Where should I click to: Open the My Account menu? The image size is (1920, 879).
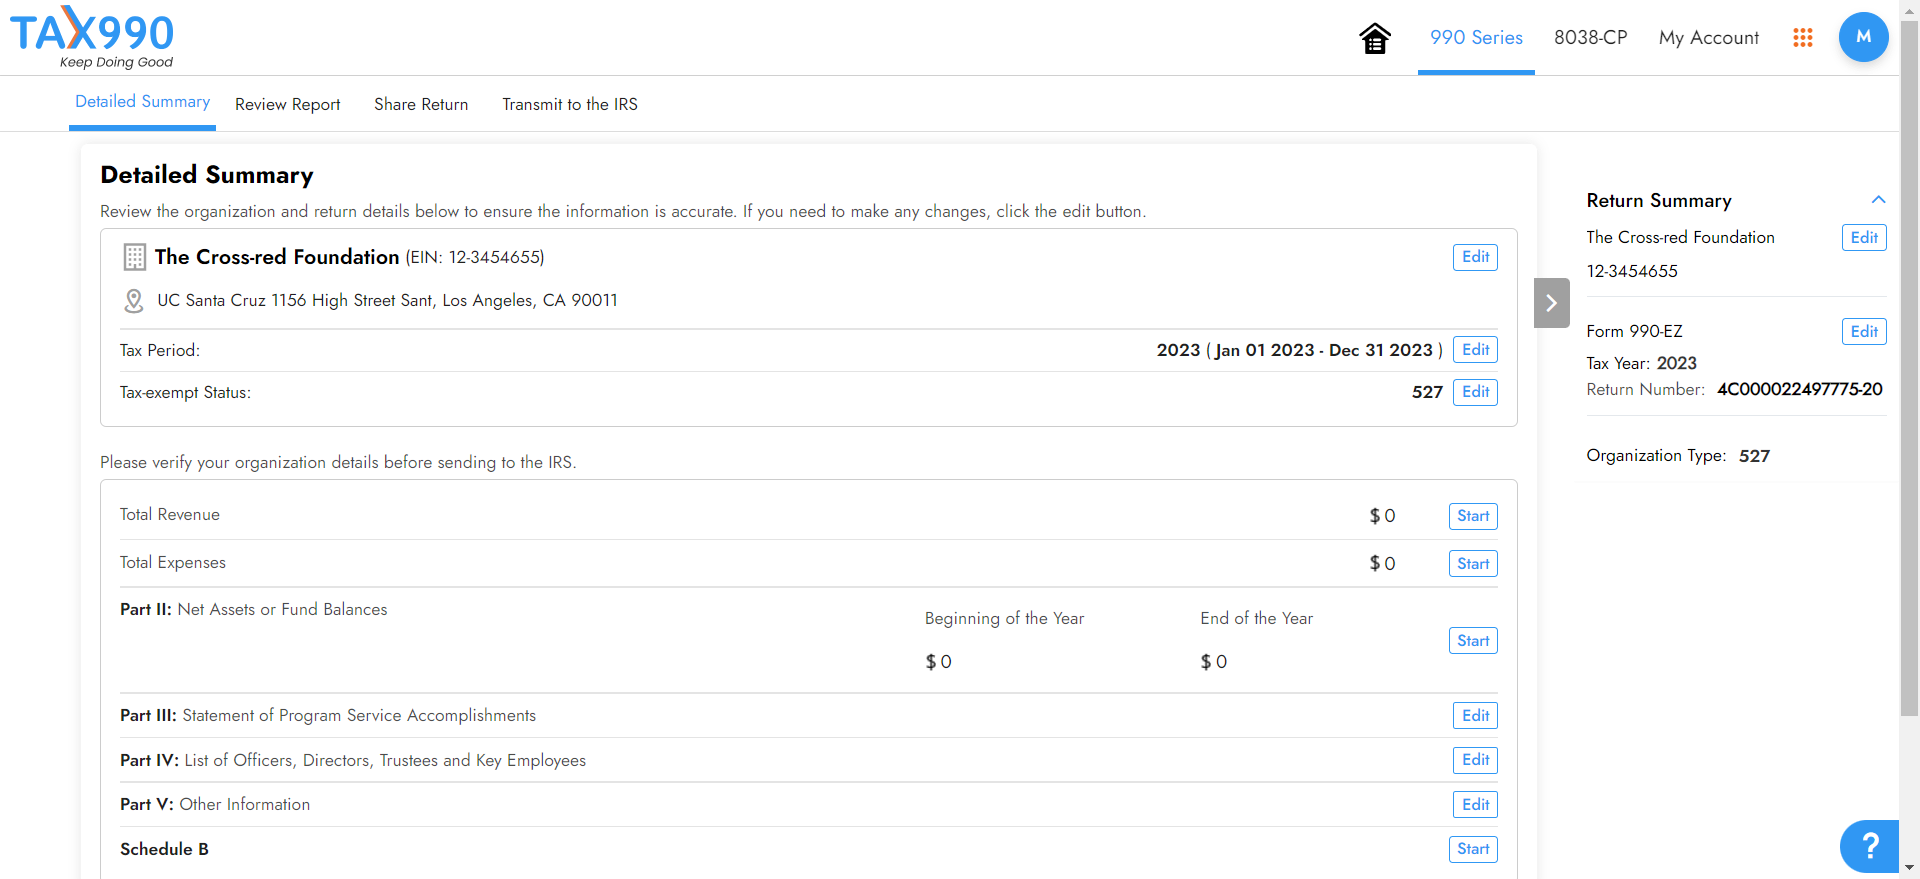tap(1708, 38)
